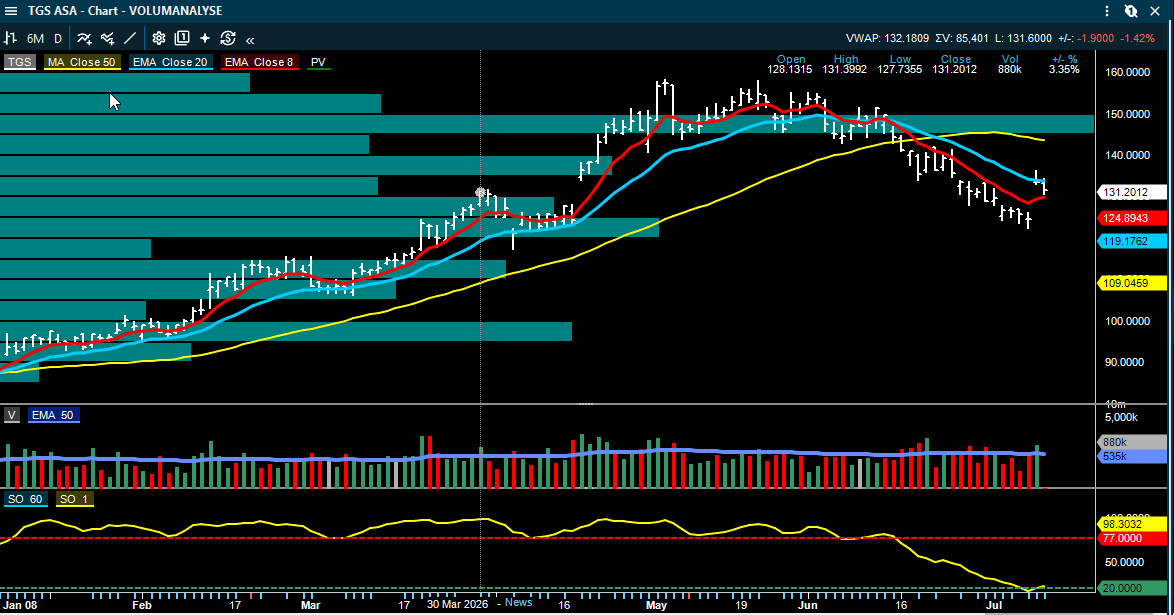Click the 150.0000 price level on the axis

tap(1128, 114)
